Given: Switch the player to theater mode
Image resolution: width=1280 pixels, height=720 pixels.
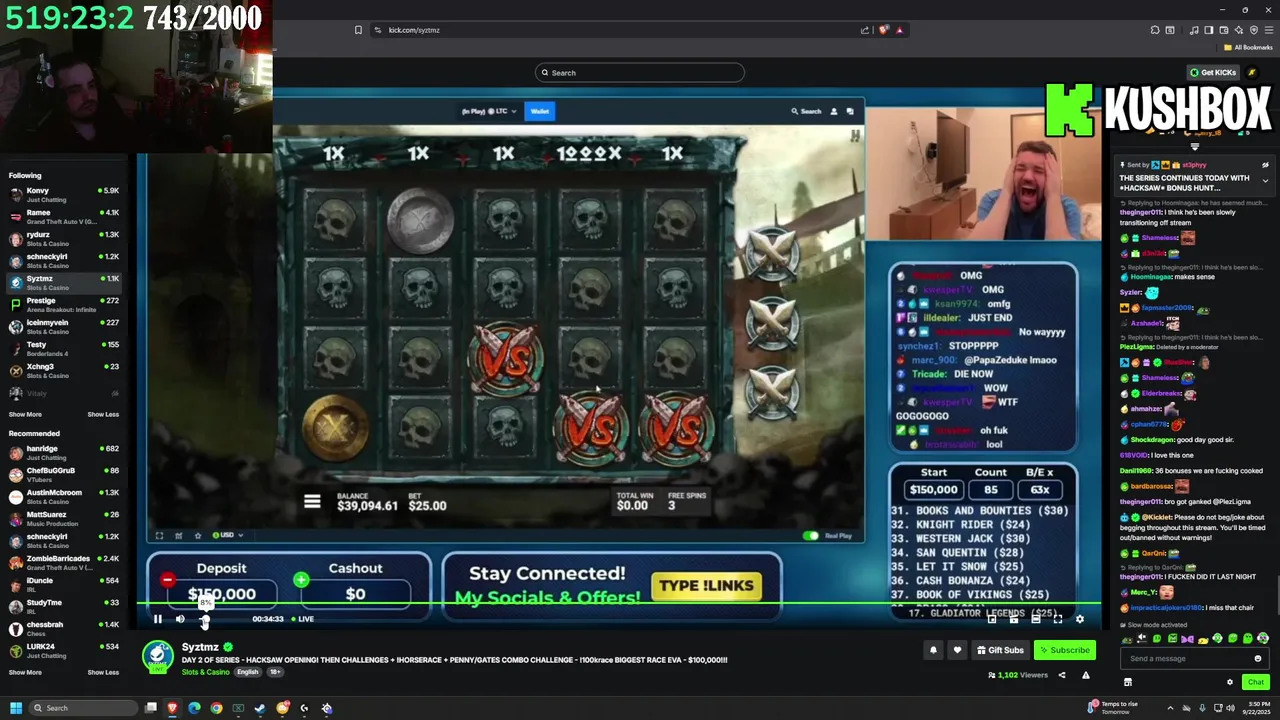Looking at the screenshot, I should 1036,619.
